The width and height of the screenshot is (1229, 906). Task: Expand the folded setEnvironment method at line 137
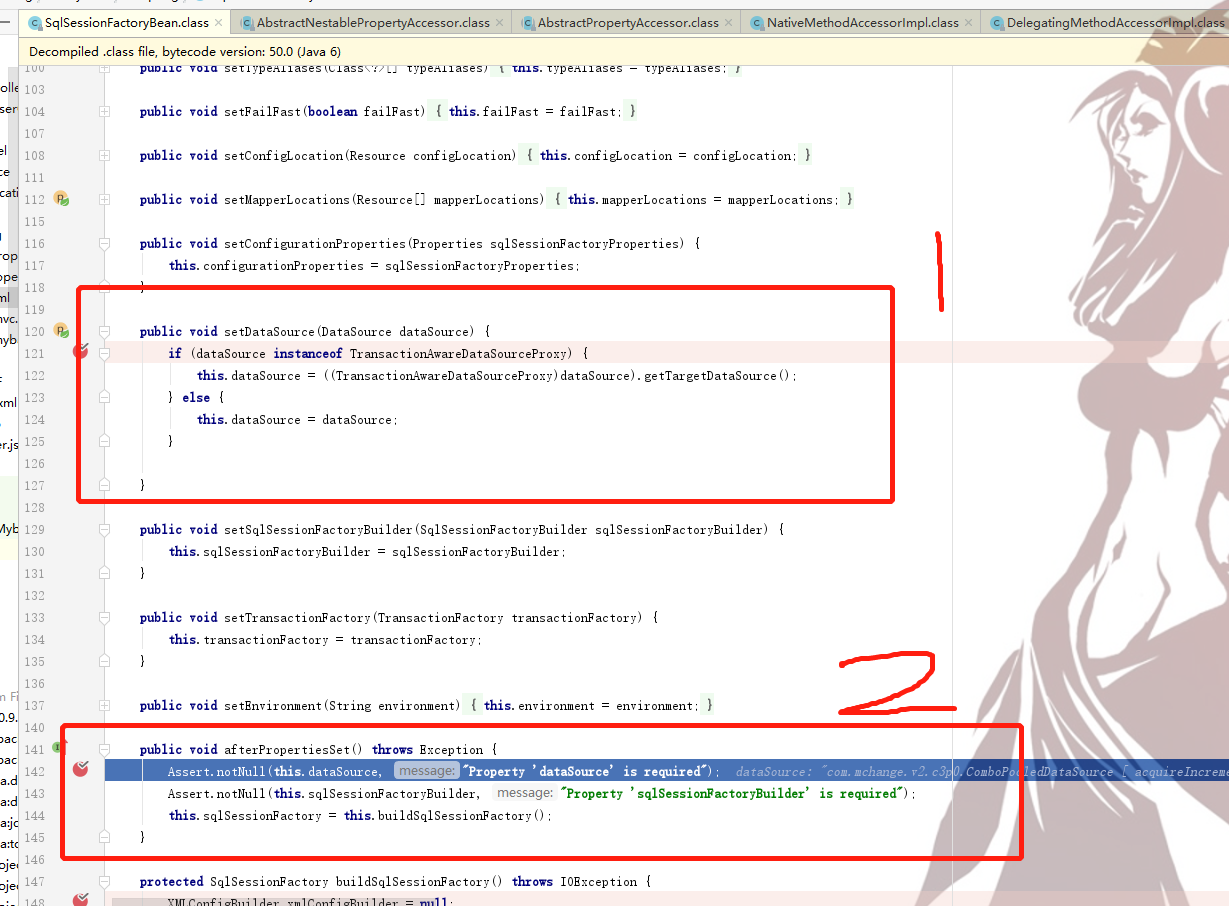[x=104, y=705]
